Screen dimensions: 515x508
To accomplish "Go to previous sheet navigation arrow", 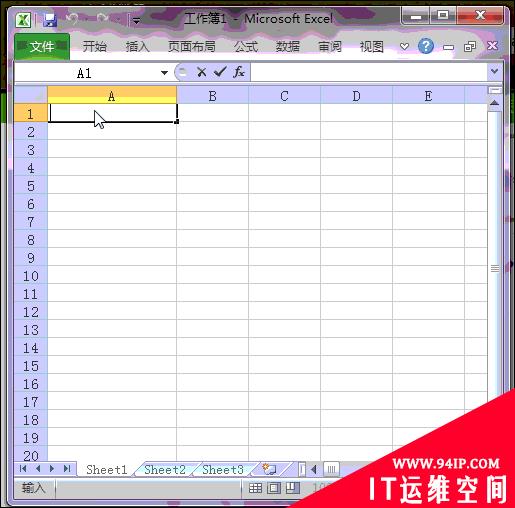I will tap(38, 469).
